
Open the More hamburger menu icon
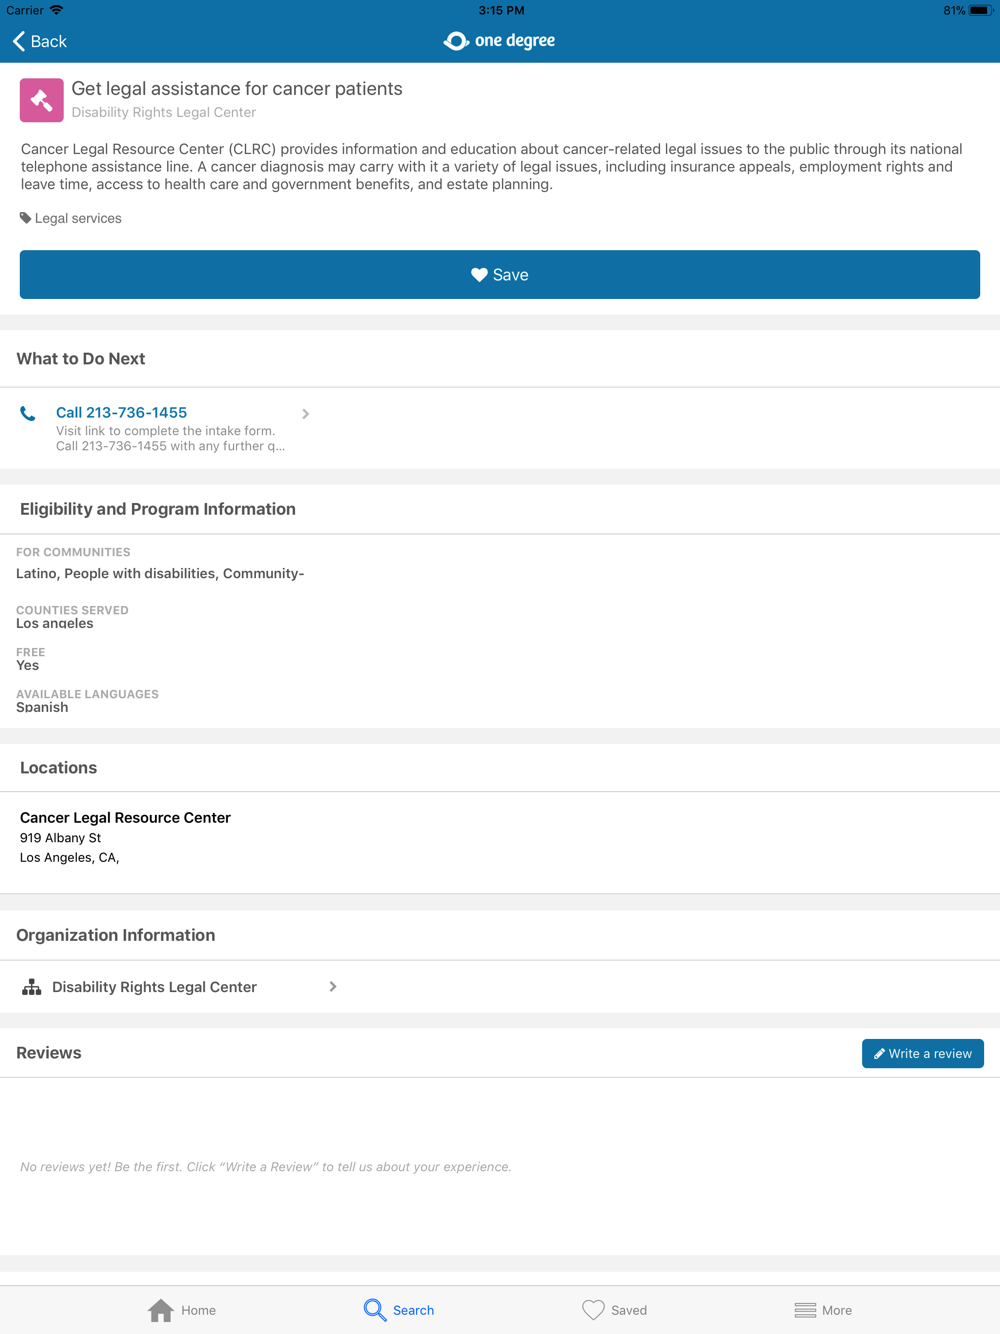(x=805, y=1310)
